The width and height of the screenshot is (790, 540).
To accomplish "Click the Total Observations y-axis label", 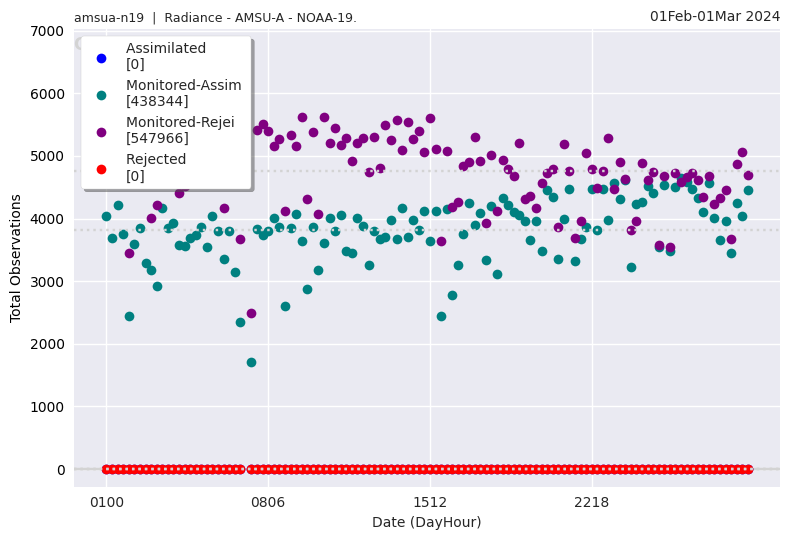I will click(x=16, y=258).
